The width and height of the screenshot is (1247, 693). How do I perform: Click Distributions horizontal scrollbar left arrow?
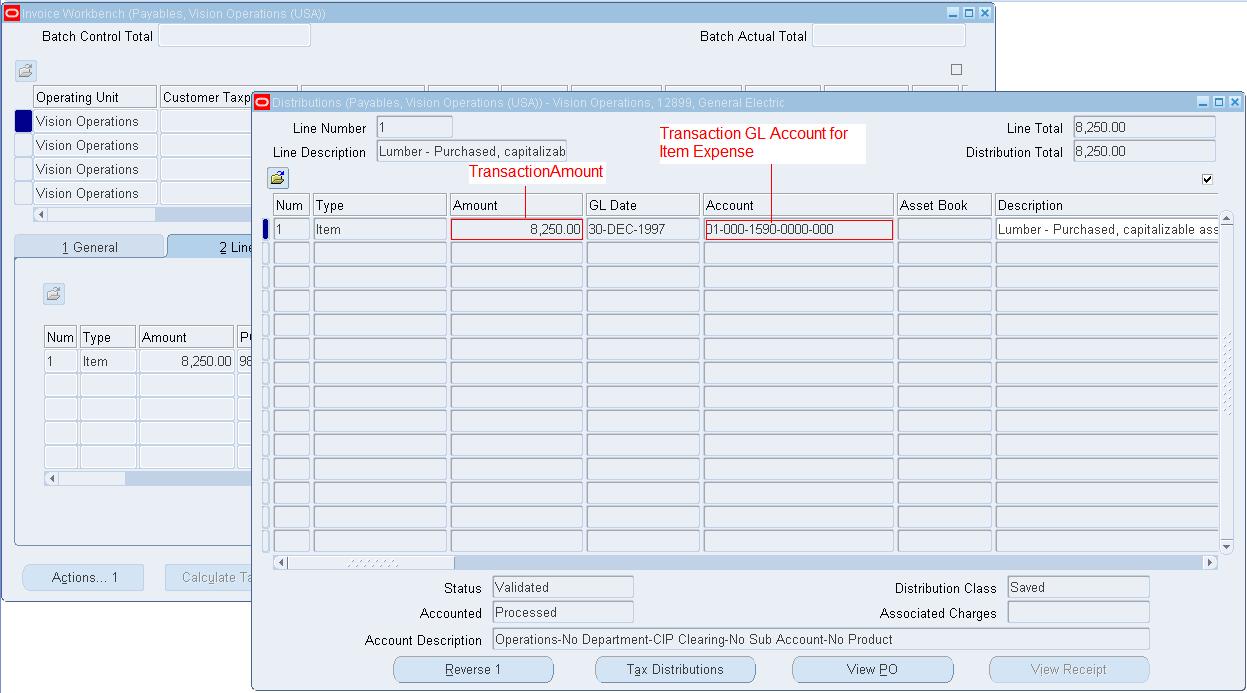click(x=281, y=563)
